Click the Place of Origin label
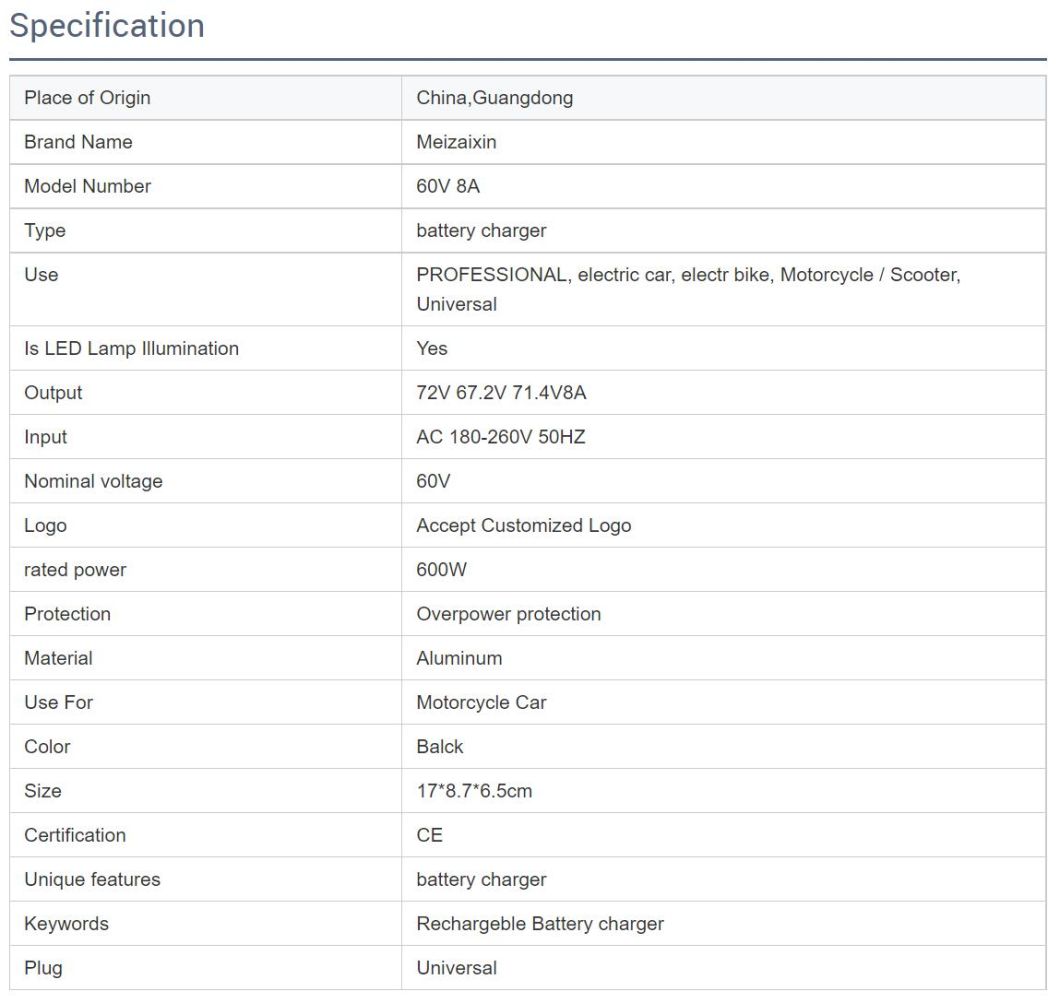 87,98
